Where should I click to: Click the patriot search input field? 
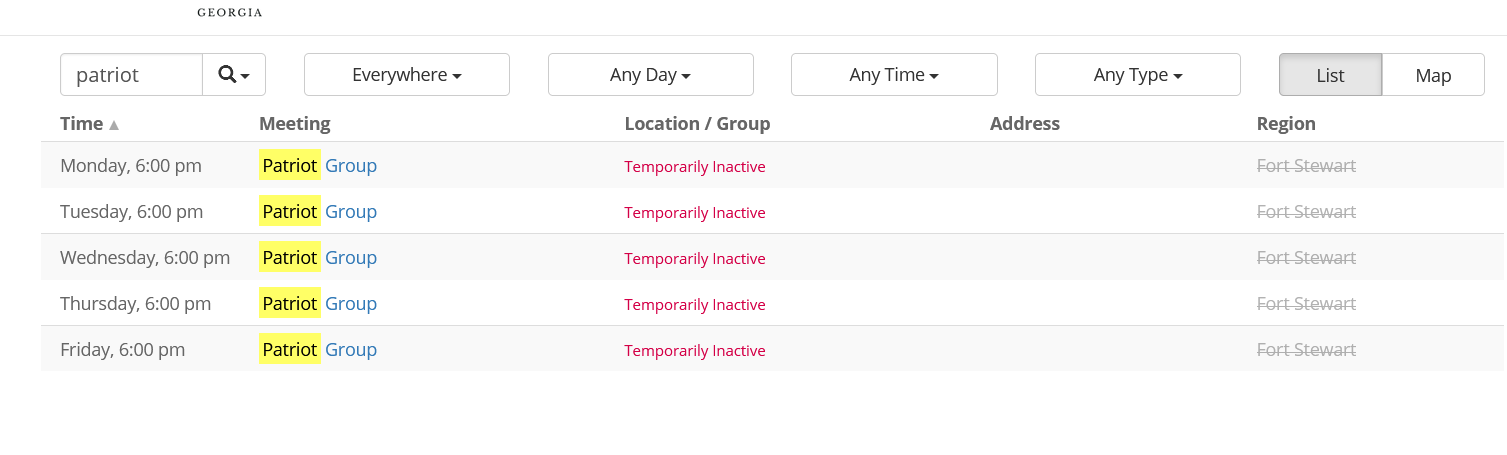point(132,75)
